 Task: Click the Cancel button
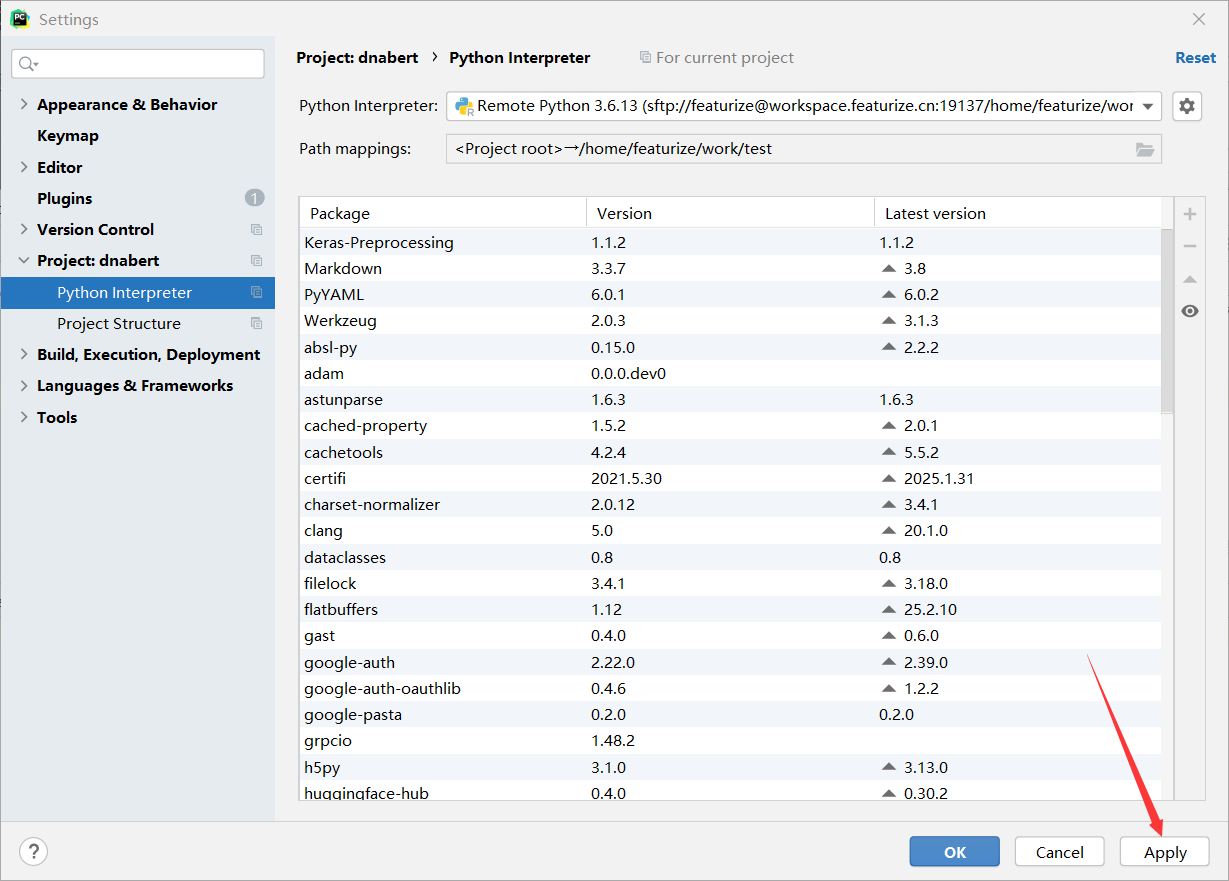coord(1060,852)
